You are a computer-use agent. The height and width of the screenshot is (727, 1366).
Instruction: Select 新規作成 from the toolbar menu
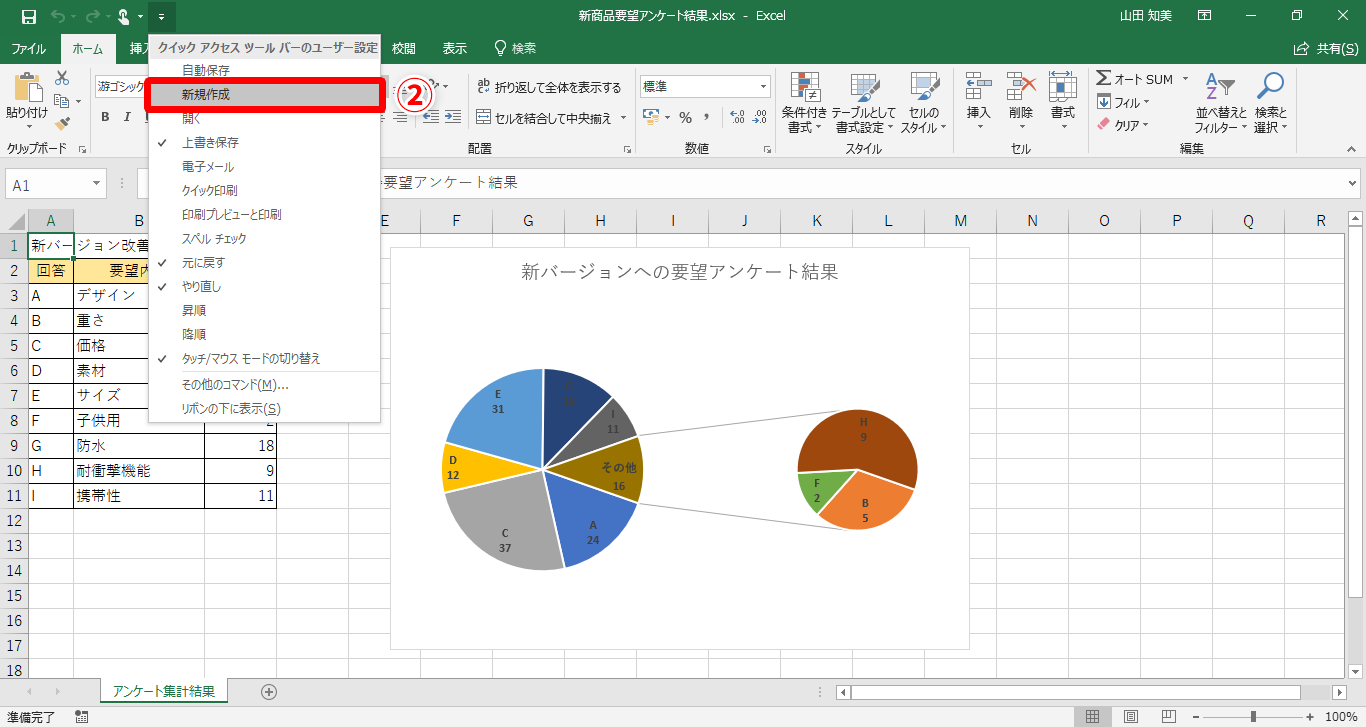click(x=264, y=95)
